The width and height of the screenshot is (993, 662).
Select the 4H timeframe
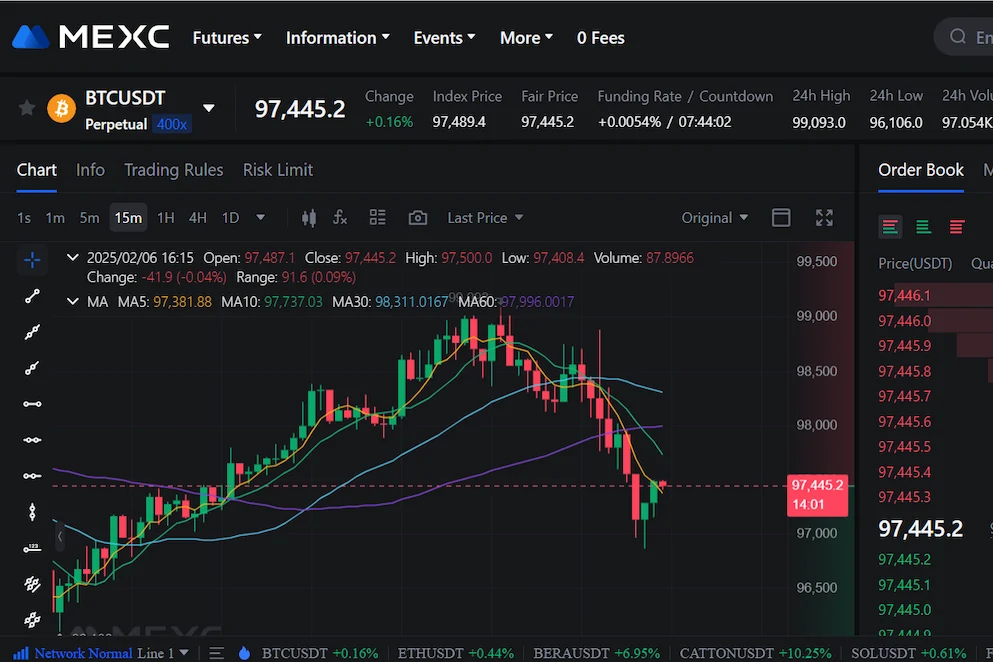click(x=198, y=218)
